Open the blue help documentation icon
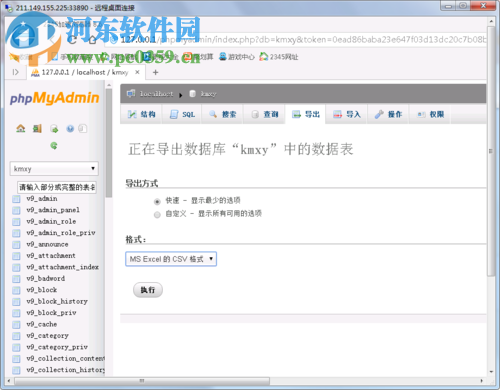 coord(70,128)
